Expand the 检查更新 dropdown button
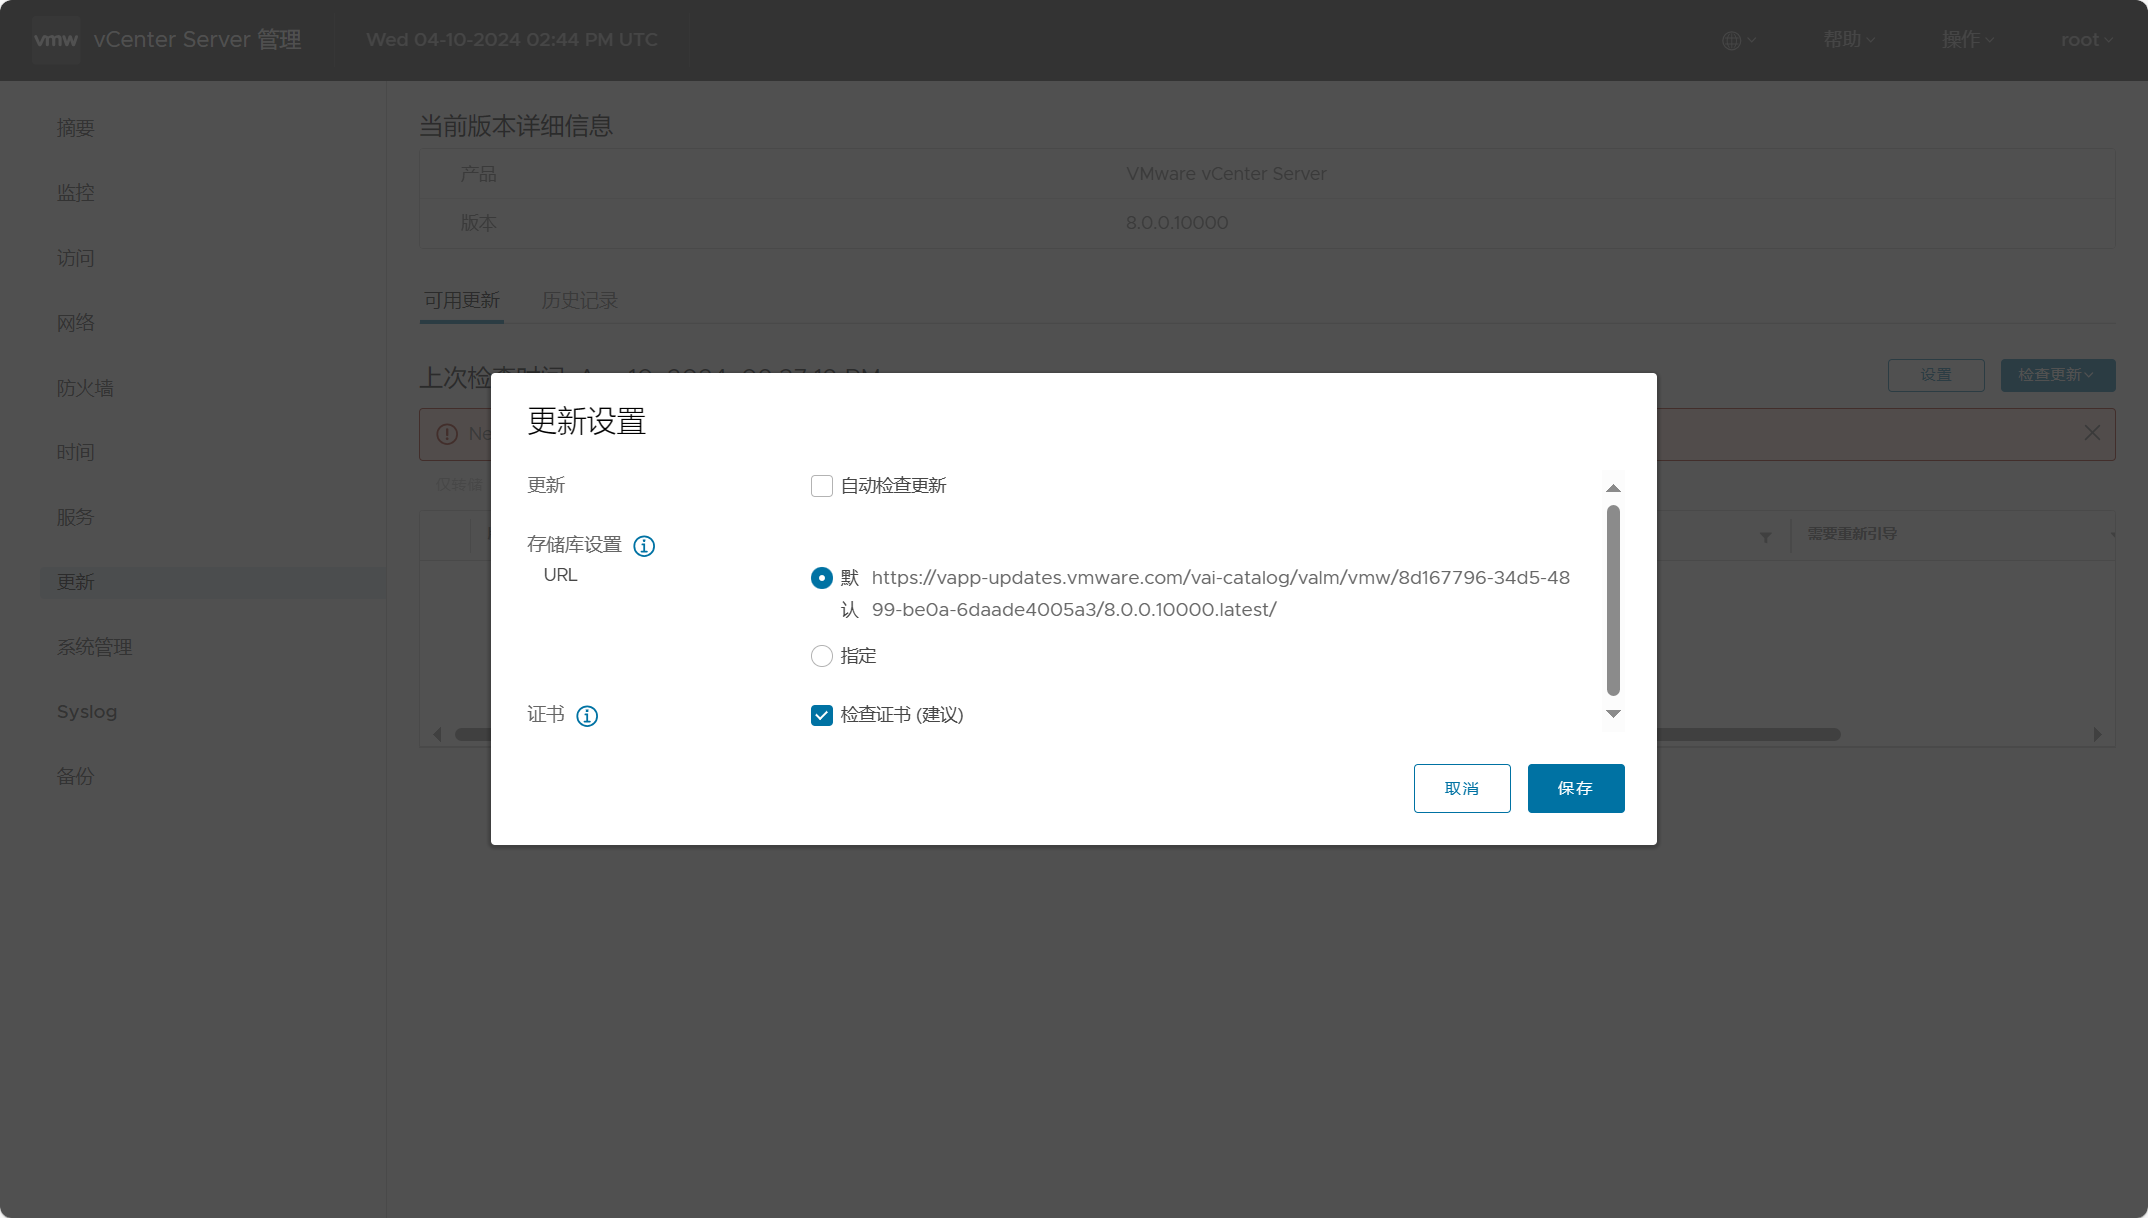 coord(2058,375)
